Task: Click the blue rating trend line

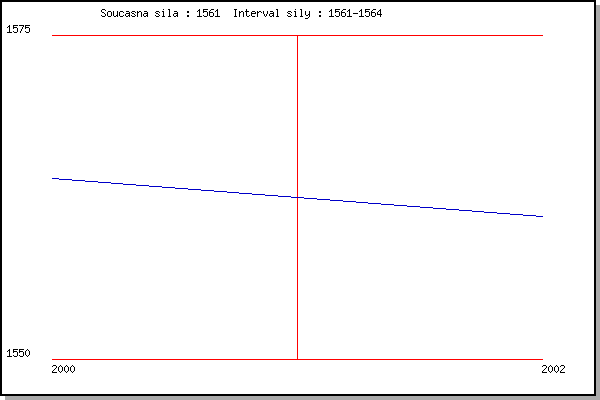Action: 297,198
